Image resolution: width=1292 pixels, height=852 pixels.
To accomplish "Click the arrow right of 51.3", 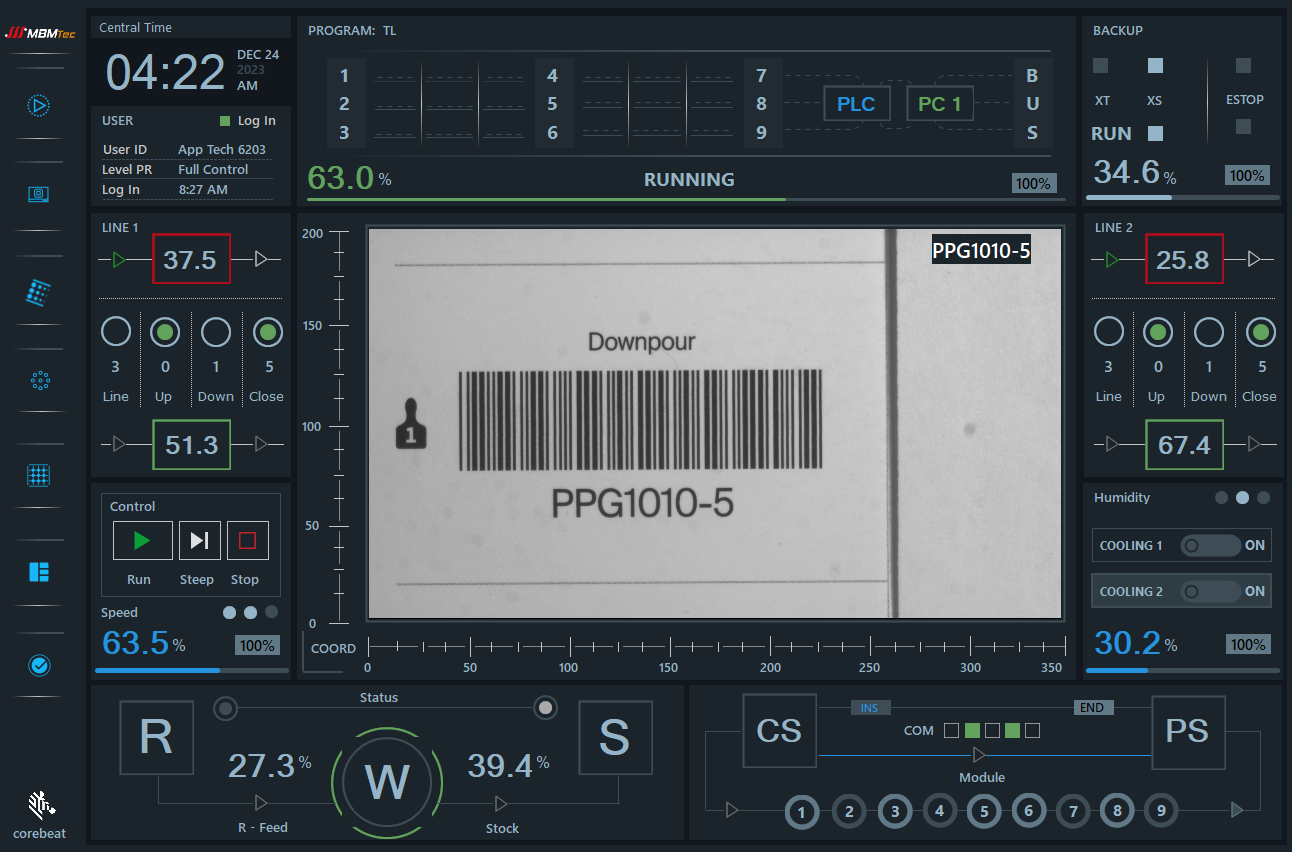I will tap(262, 444).
